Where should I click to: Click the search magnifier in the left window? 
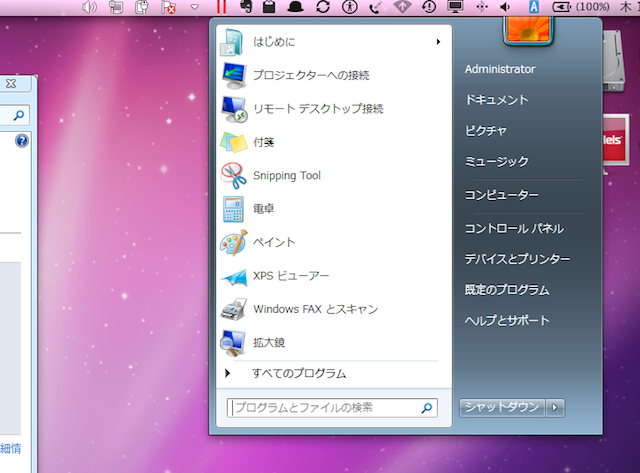point(18,115)
